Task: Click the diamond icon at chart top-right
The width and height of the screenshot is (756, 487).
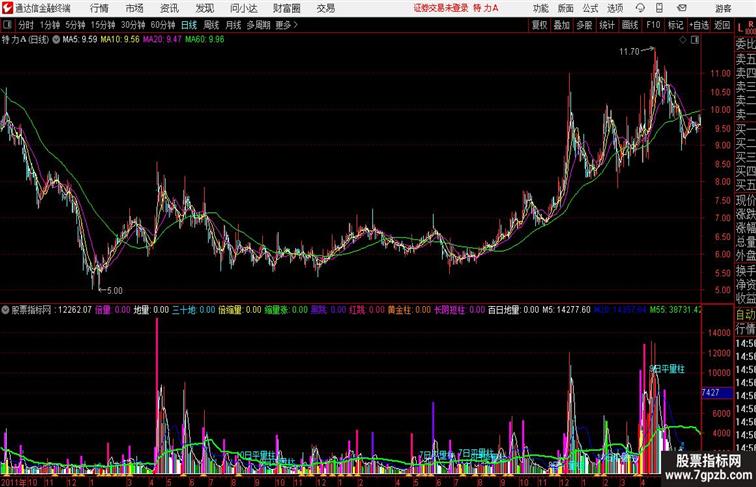Action: pyautogui.click(x=683, y=40)
